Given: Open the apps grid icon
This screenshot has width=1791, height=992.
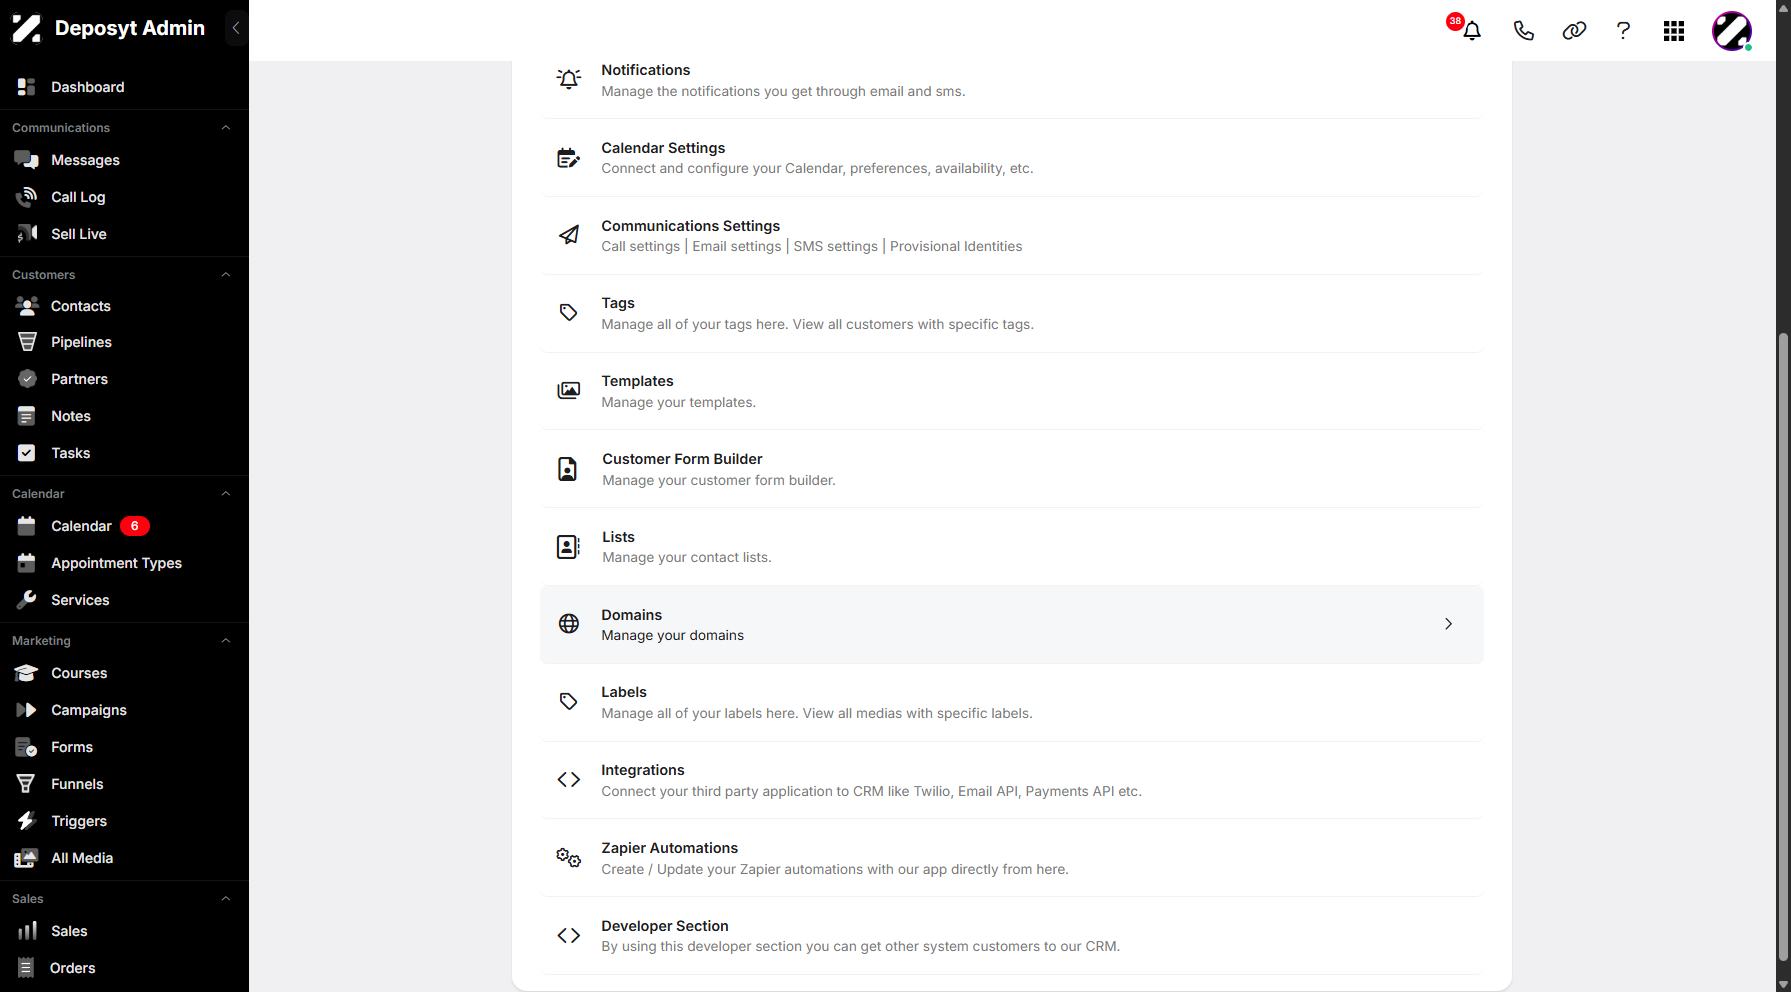Looking at the screenshot, I should [1674, 31].
